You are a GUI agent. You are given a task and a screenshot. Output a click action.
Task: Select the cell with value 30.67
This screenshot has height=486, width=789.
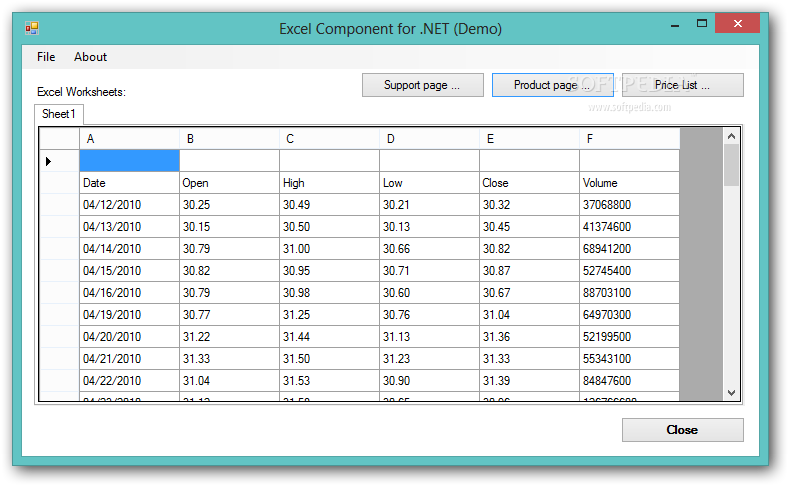[529, 293]
